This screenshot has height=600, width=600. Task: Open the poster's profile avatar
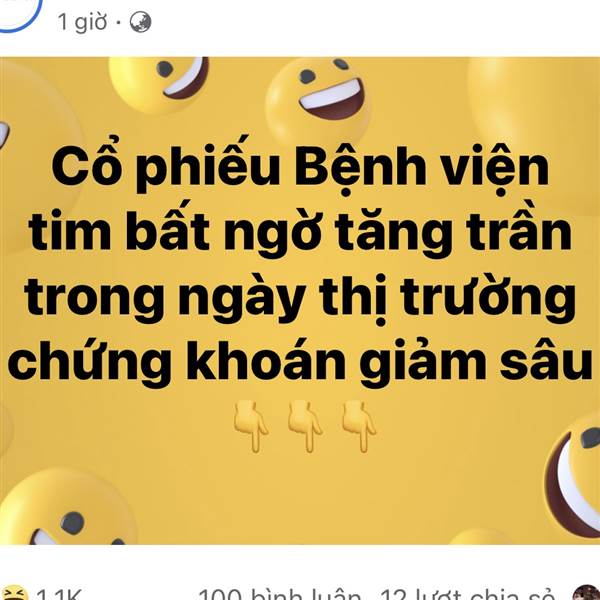[x=15, y=13]
